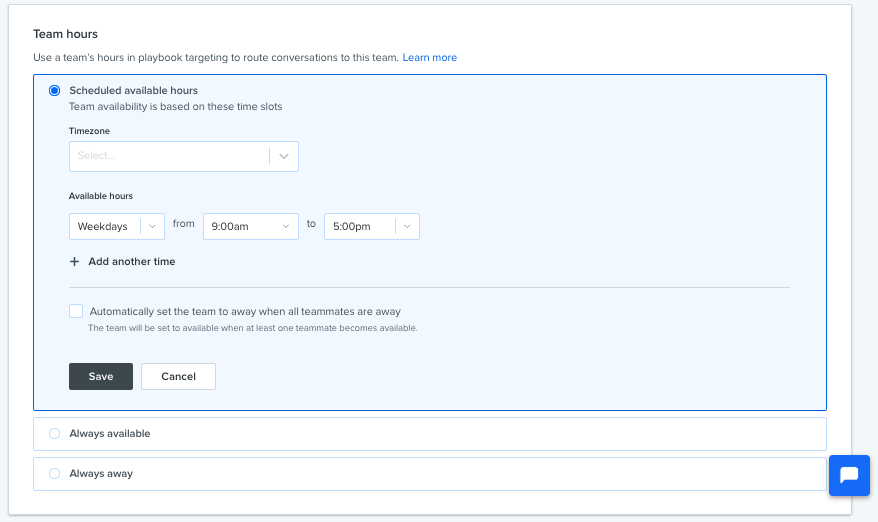
Task: Click Add another time
Action: [x=132, y=262]
